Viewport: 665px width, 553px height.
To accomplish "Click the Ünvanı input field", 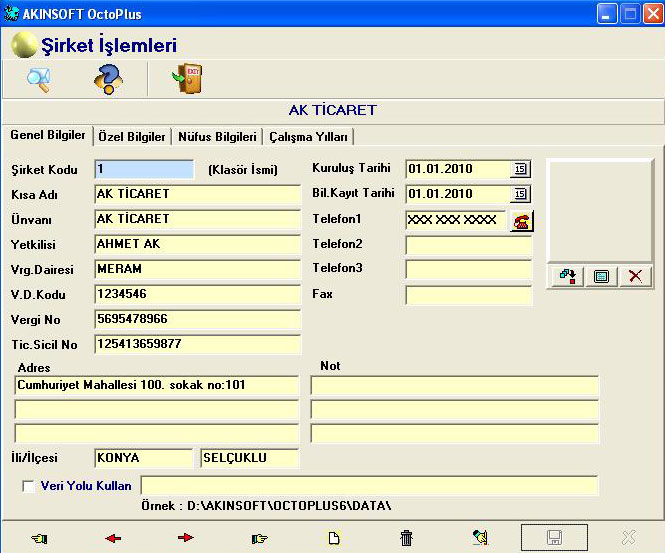I will click(x=198, y=219).
